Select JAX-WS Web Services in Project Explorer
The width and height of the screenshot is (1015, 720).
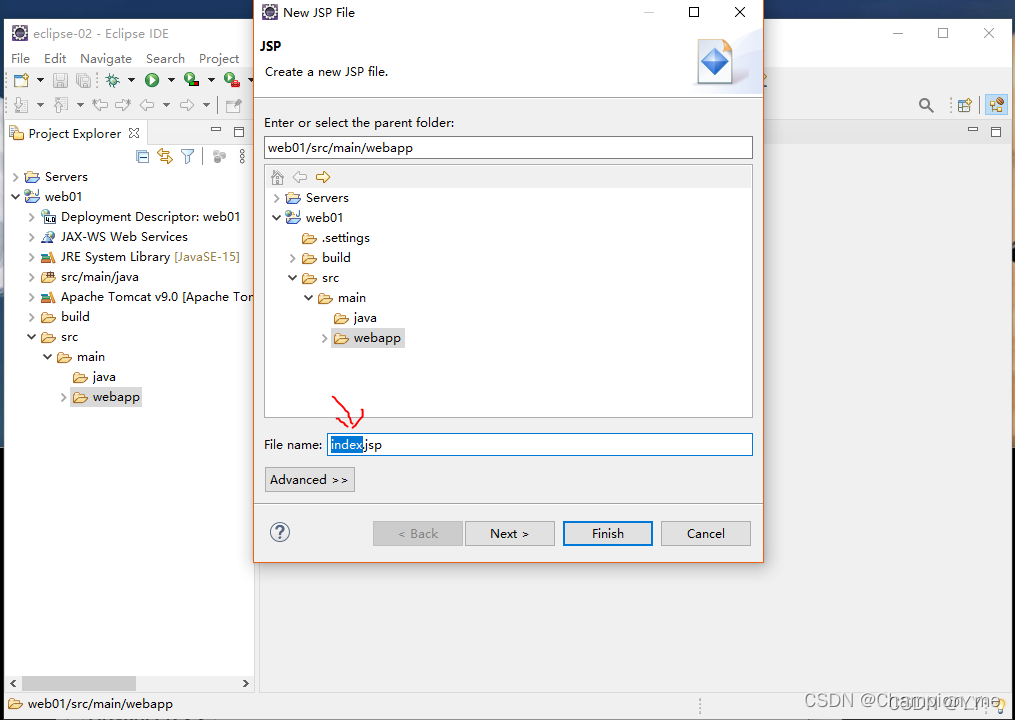(114, 237)
